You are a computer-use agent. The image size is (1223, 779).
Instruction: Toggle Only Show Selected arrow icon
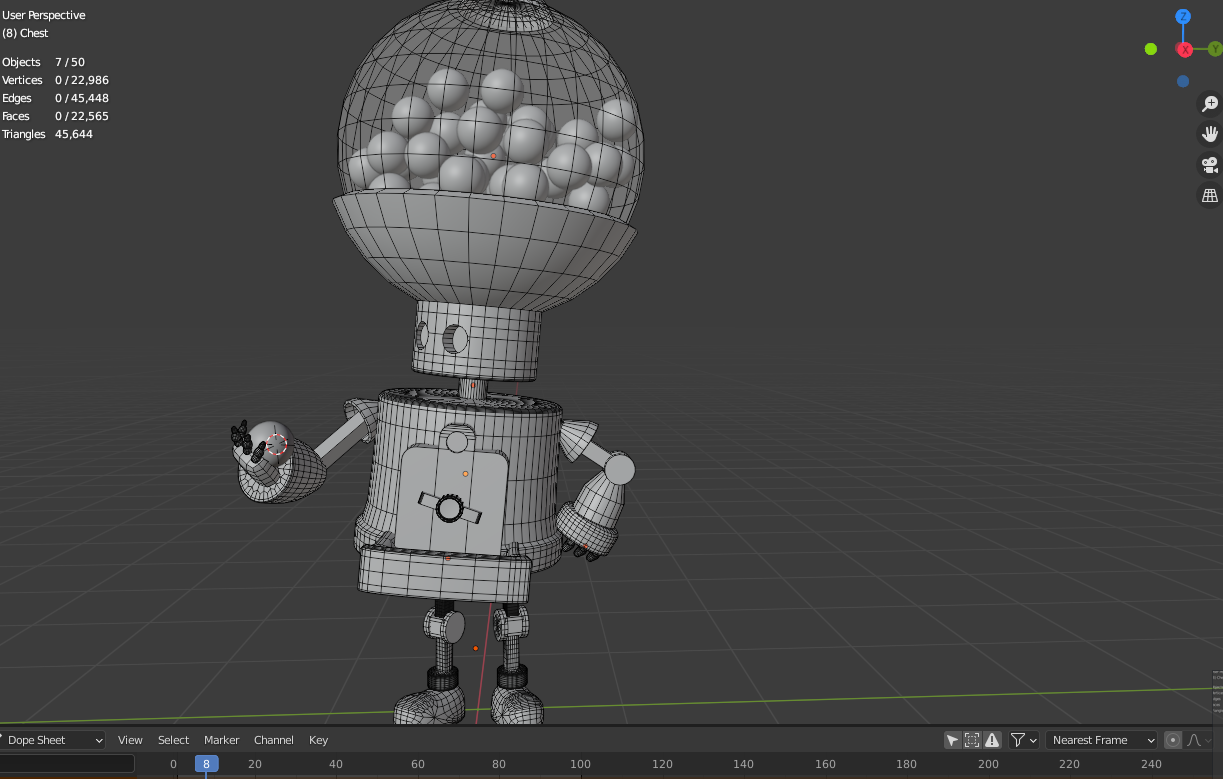click(952, 740)
